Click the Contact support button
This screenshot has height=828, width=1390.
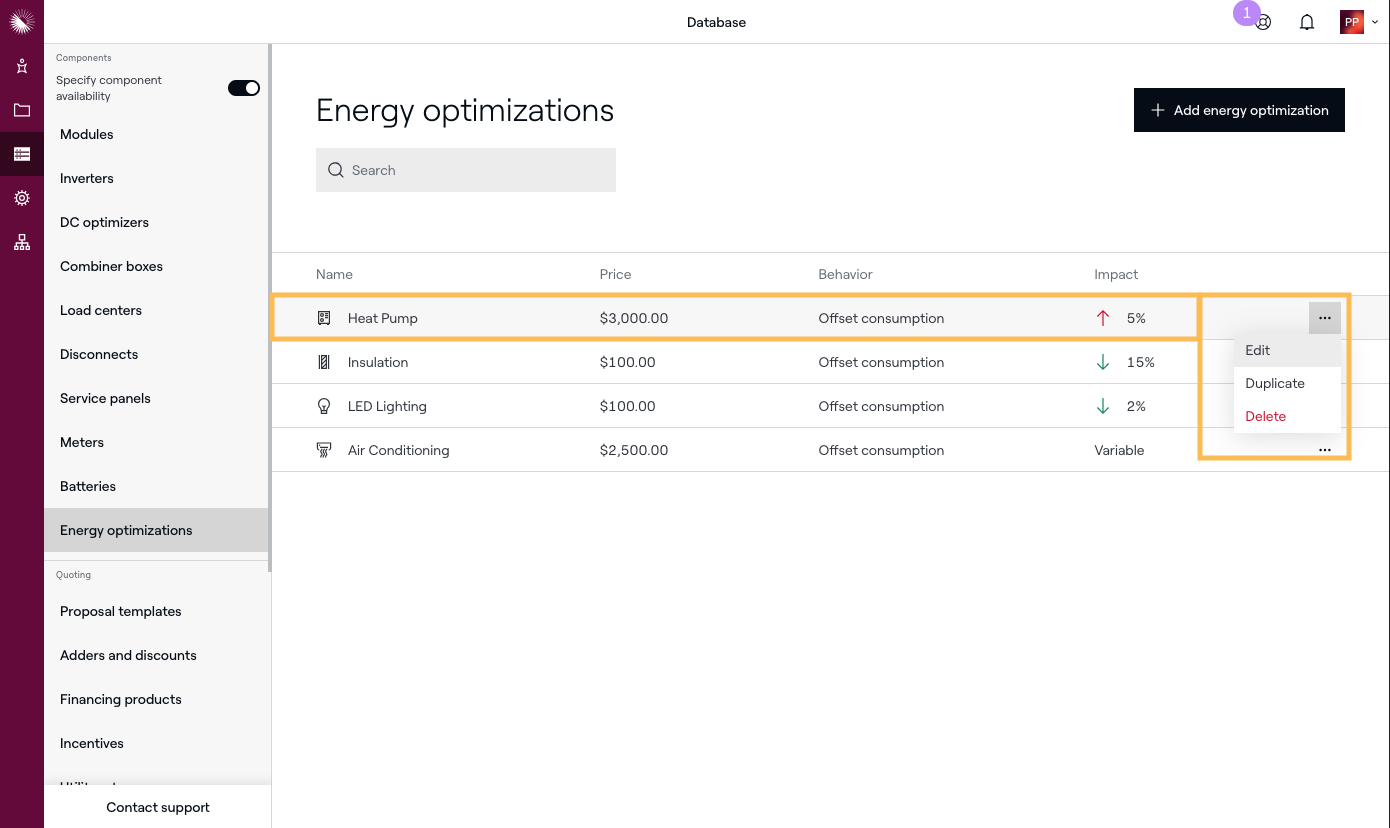click(x=158, y=807)
